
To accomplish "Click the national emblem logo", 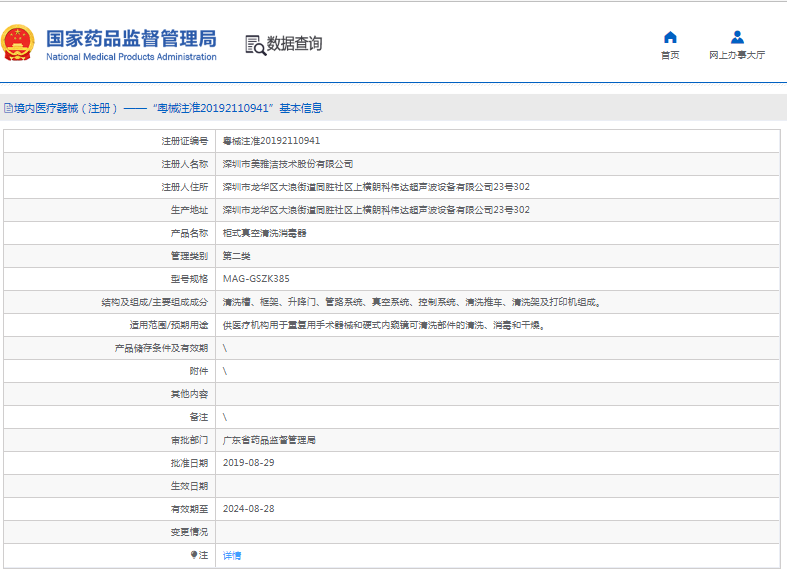I will 19,43.
